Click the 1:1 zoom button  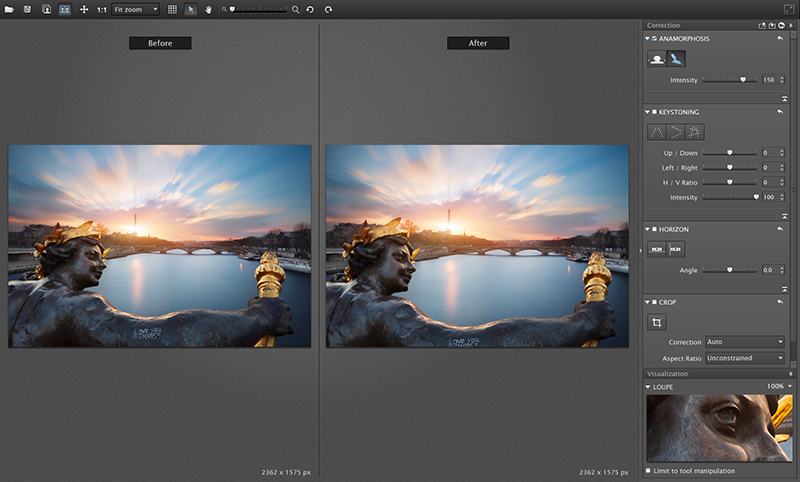(101, 9)
